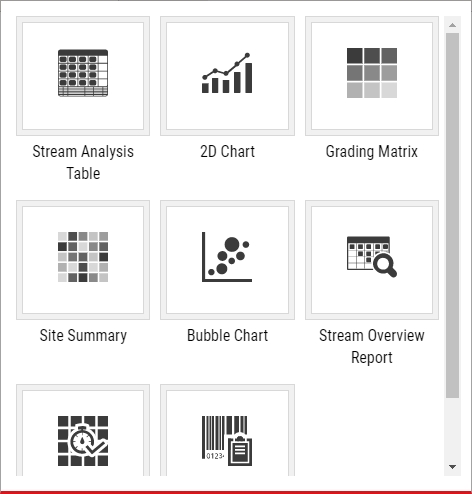
Task: Click the Stream Overview Report label
Action: [372, 347]
